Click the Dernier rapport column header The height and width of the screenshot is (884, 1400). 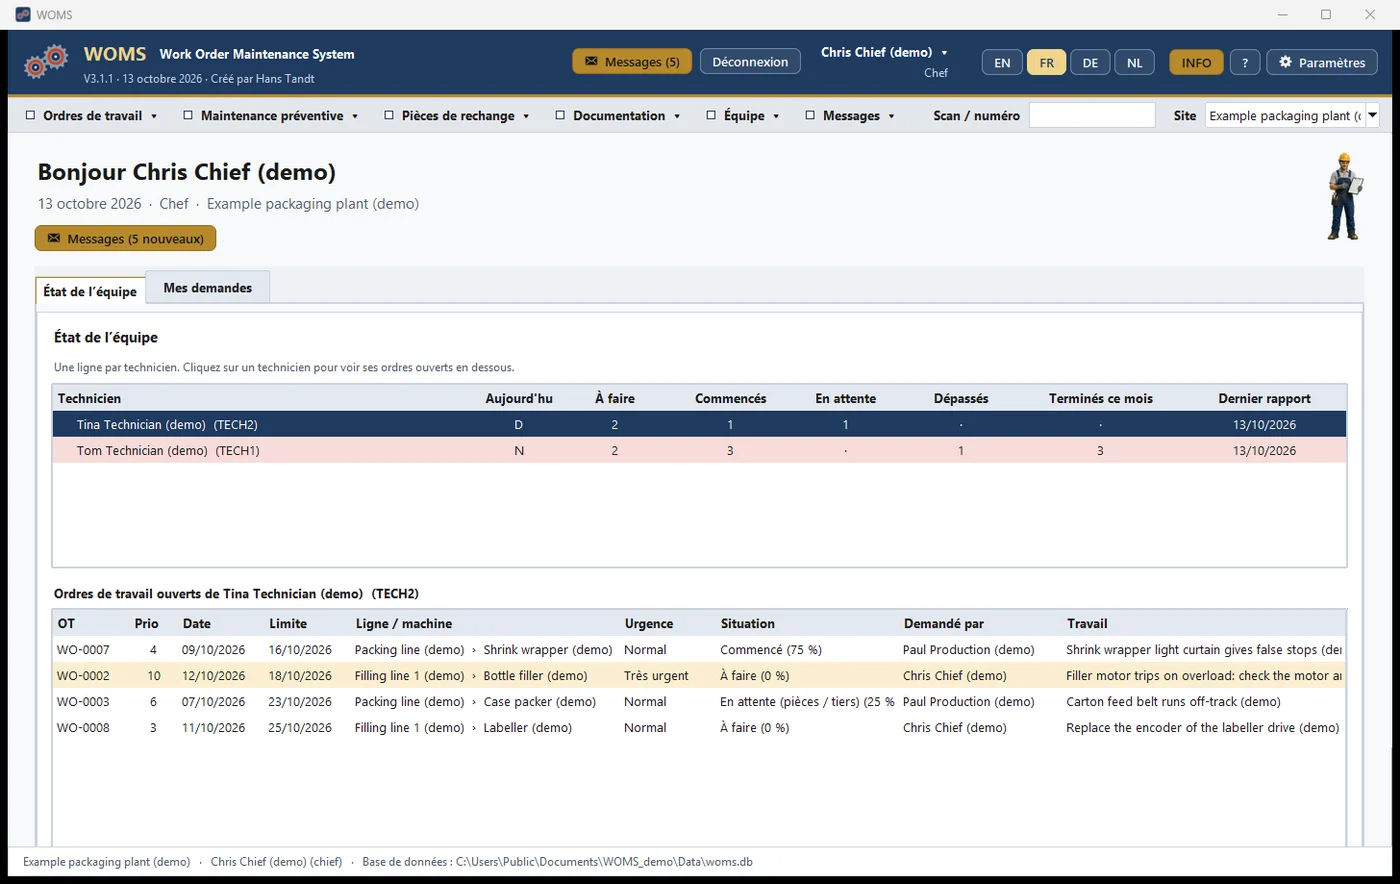(1264, 398)
